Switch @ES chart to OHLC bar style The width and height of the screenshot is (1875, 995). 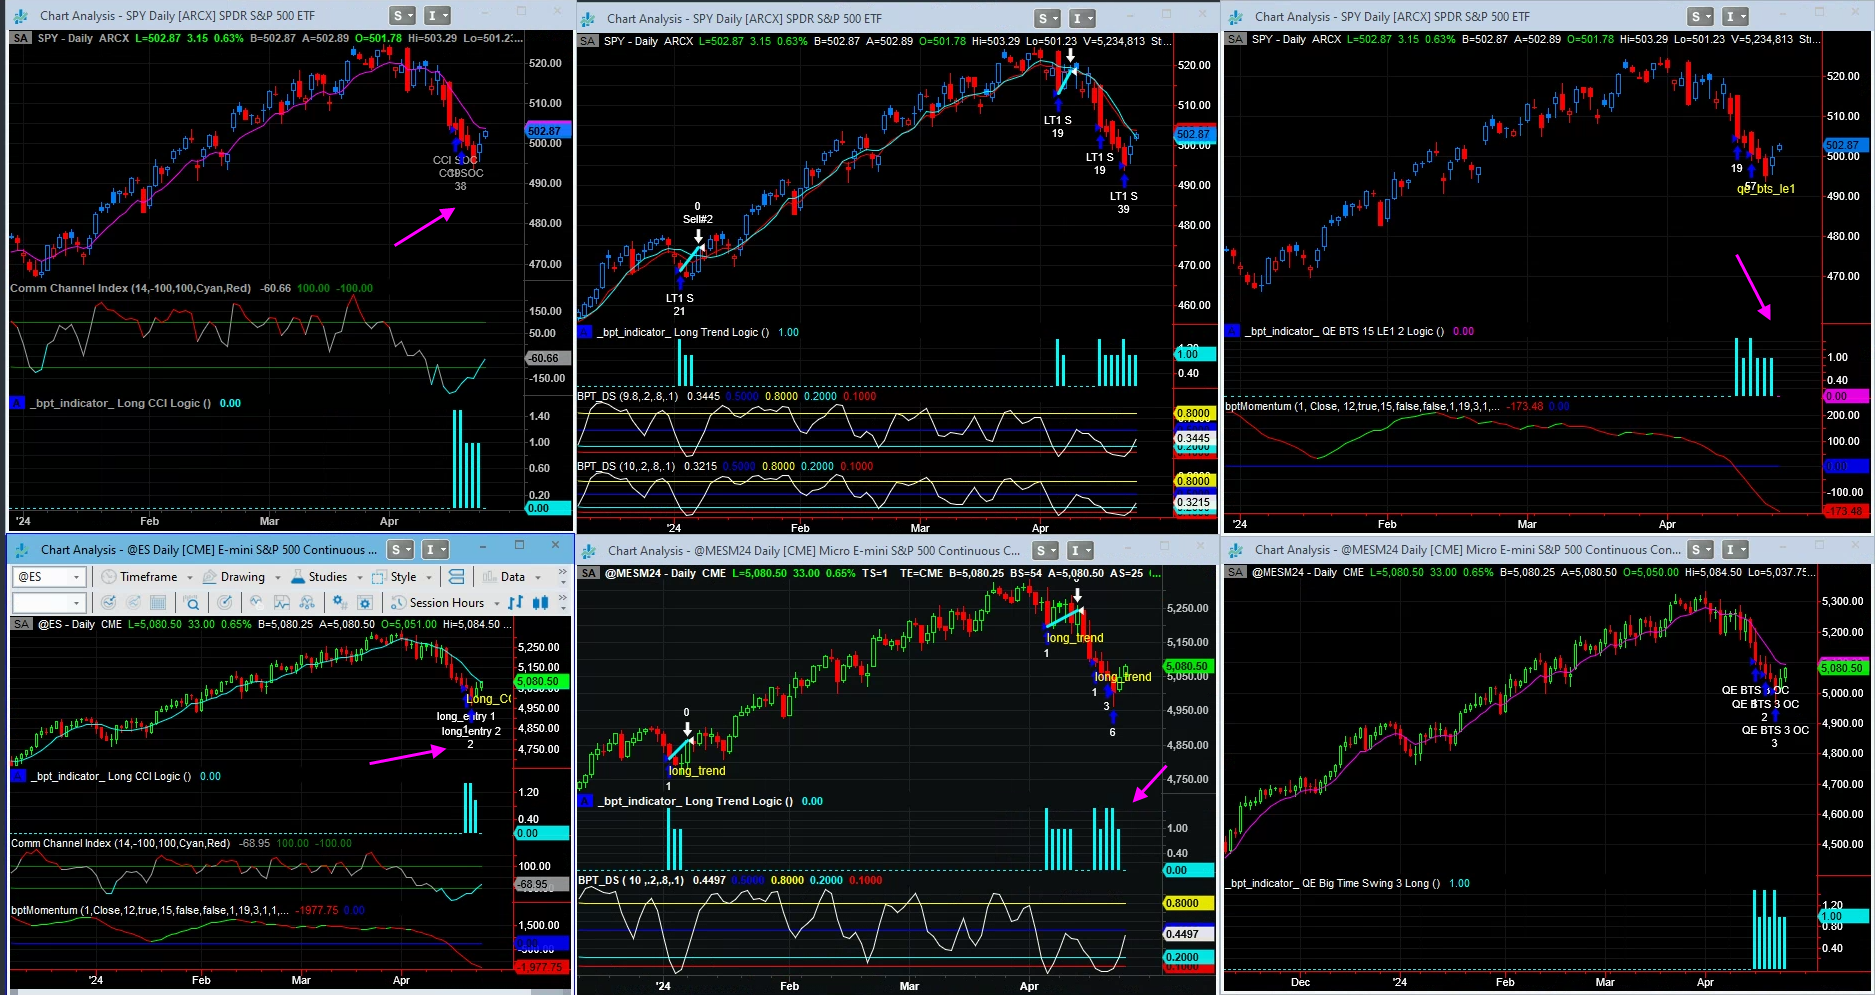tap(515, 603)
